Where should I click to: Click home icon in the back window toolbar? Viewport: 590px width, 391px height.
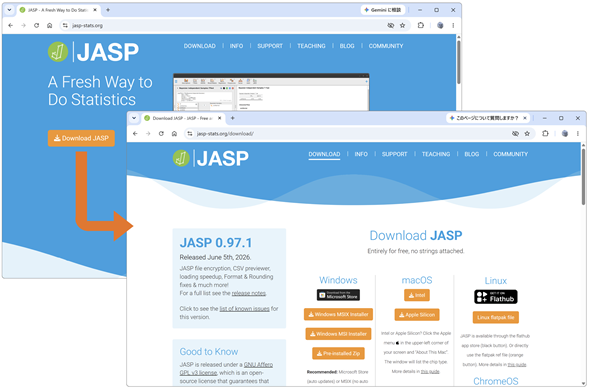click(x=50, y=26)
